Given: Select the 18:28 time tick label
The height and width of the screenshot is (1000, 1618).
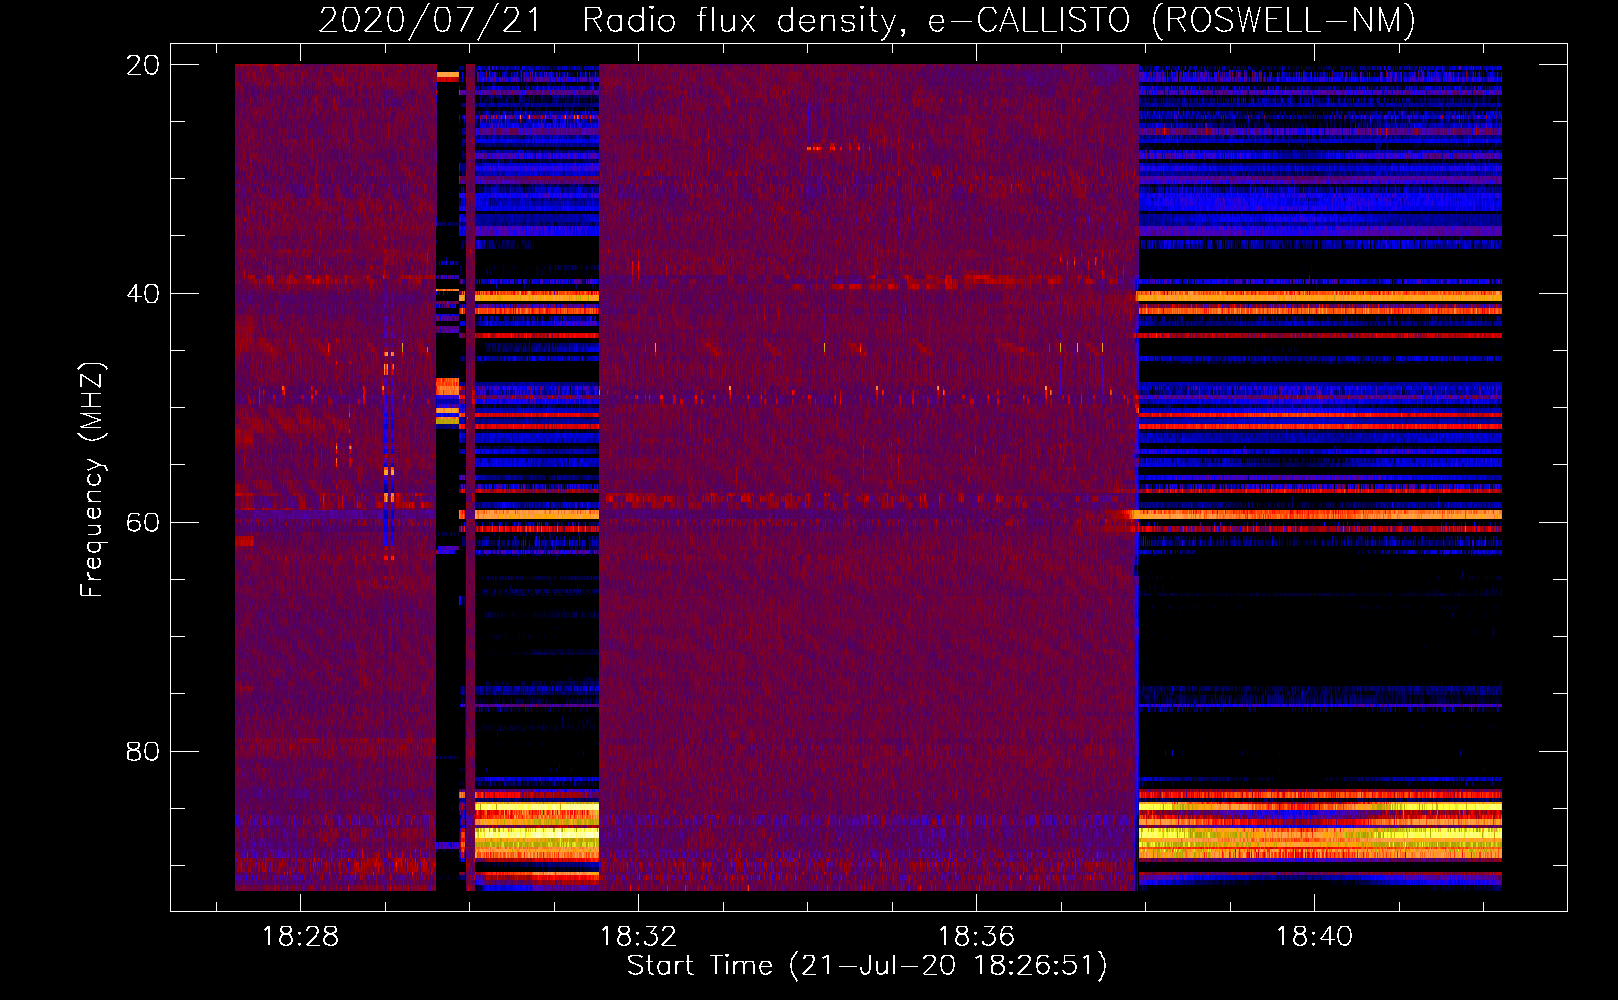Looking at the screenshot, I should point(300,937).
